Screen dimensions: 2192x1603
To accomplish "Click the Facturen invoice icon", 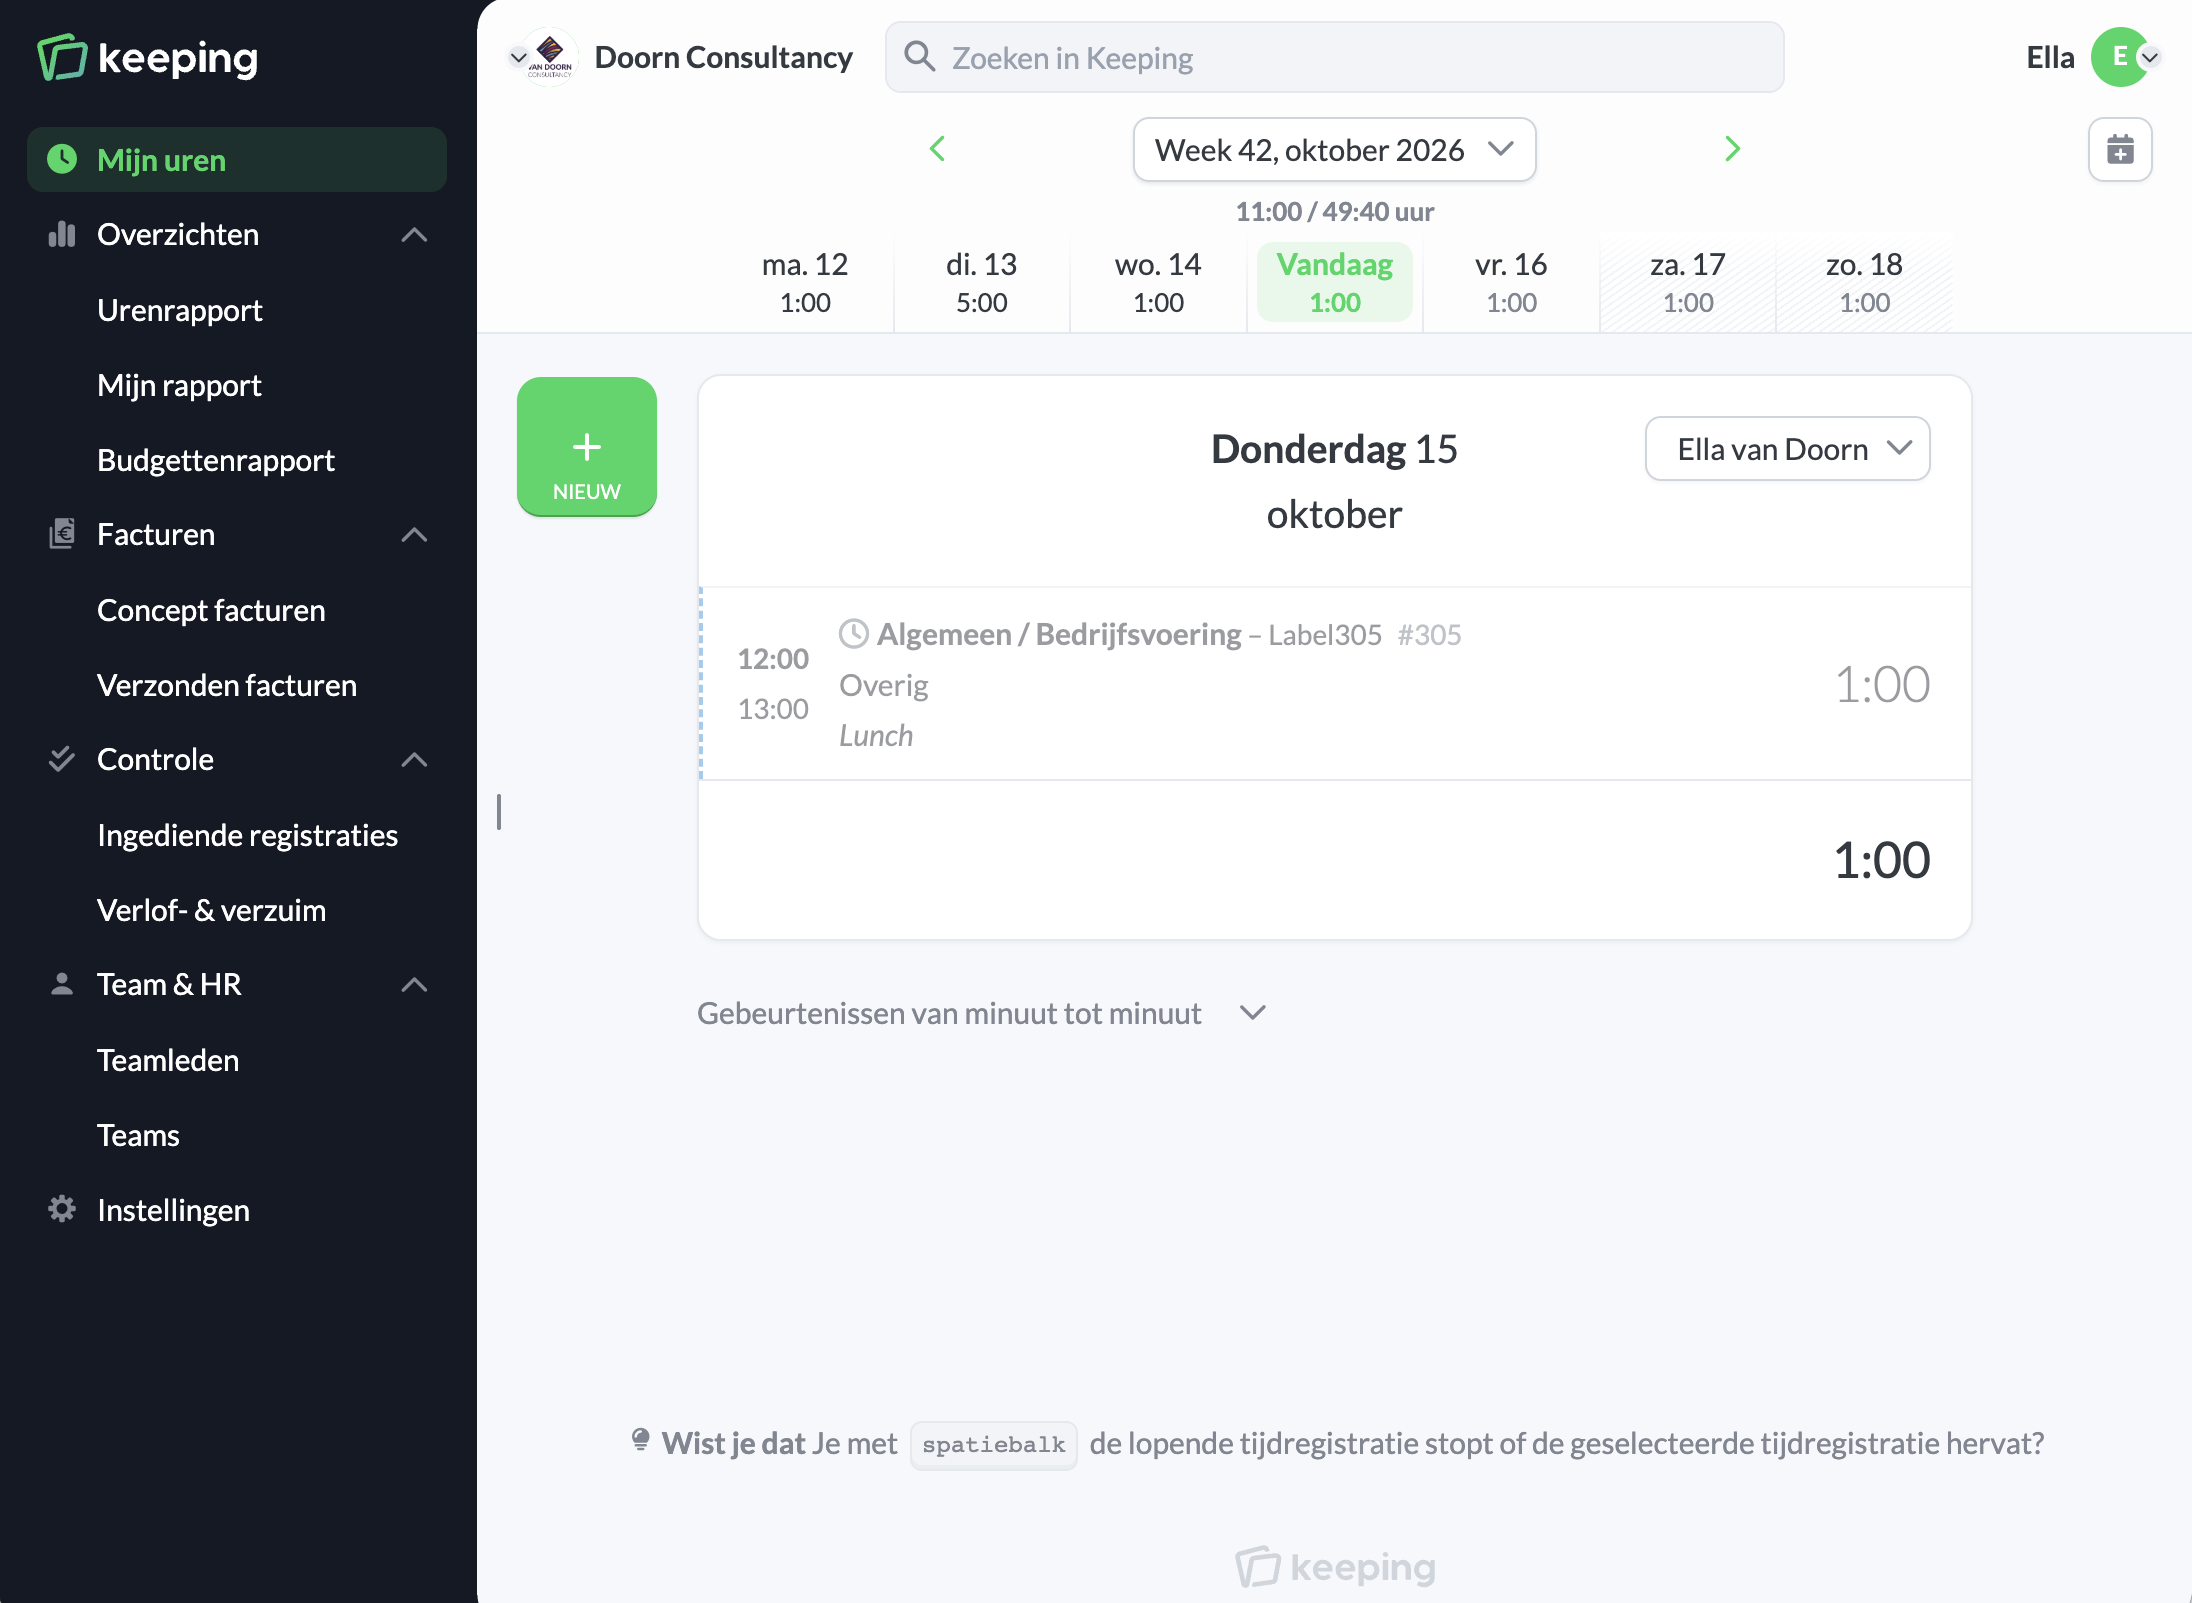I will (62, 534).
